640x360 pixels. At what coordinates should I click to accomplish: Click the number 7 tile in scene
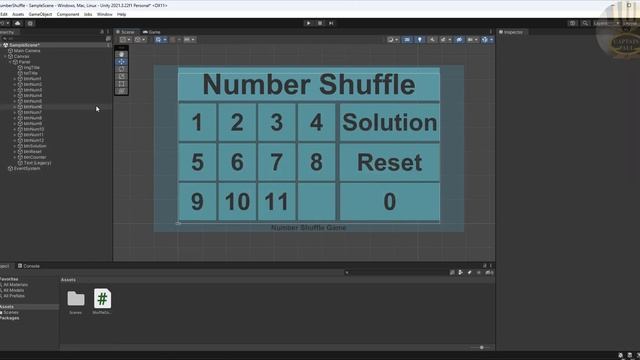[277, 162]
